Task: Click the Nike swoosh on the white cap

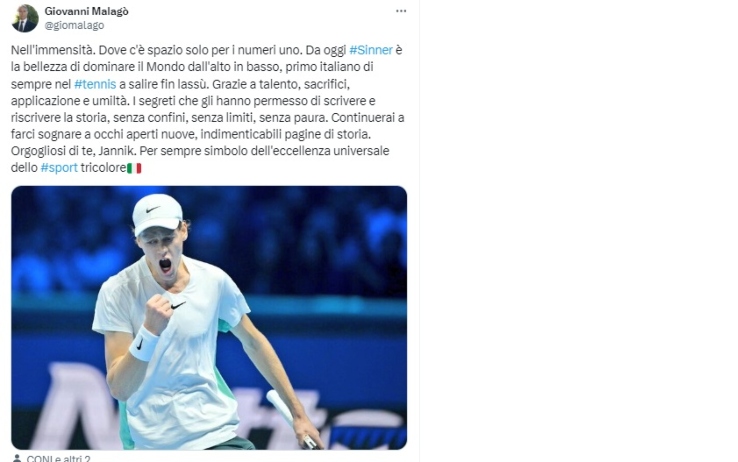Action: tap(153, 209)
